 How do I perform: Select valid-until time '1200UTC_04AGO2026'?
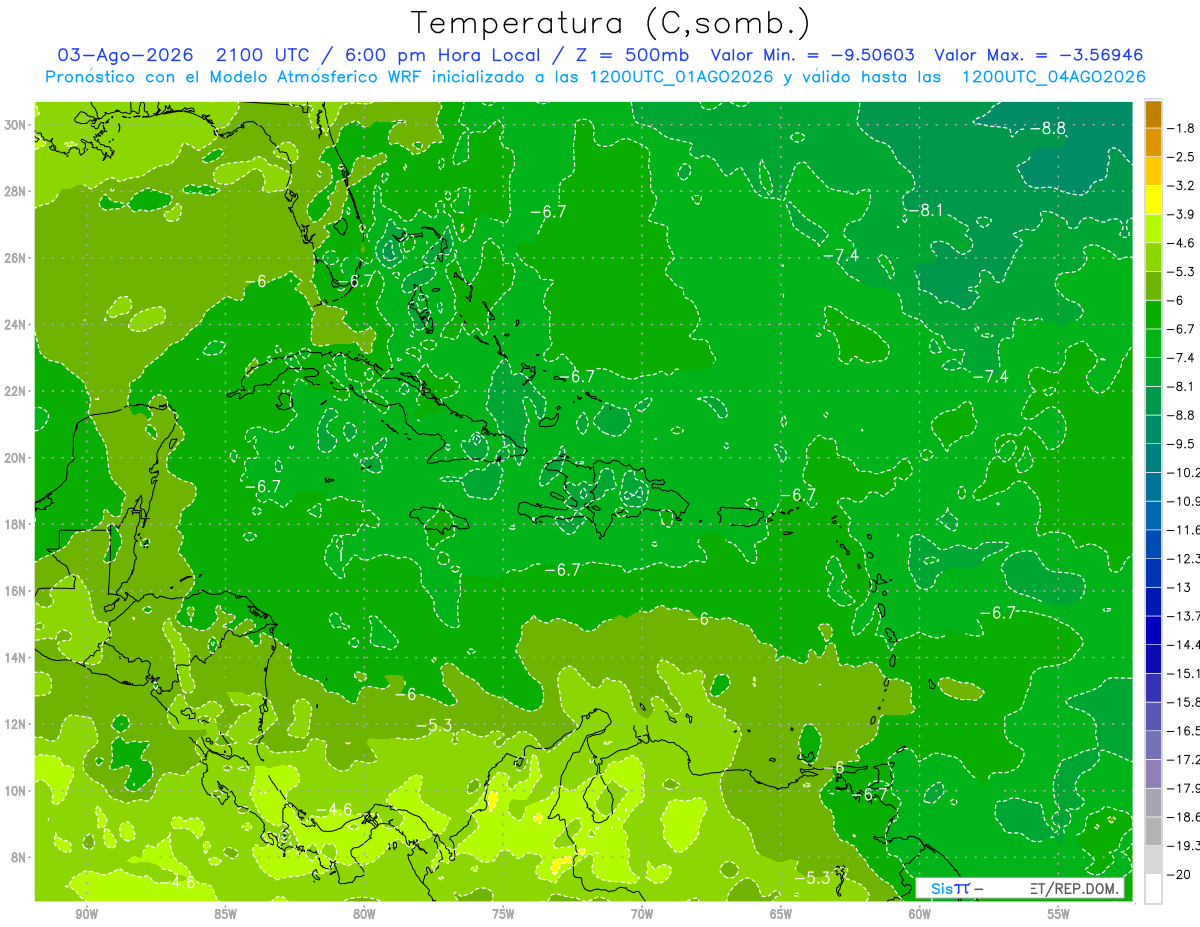click(x=1053, y=77)
